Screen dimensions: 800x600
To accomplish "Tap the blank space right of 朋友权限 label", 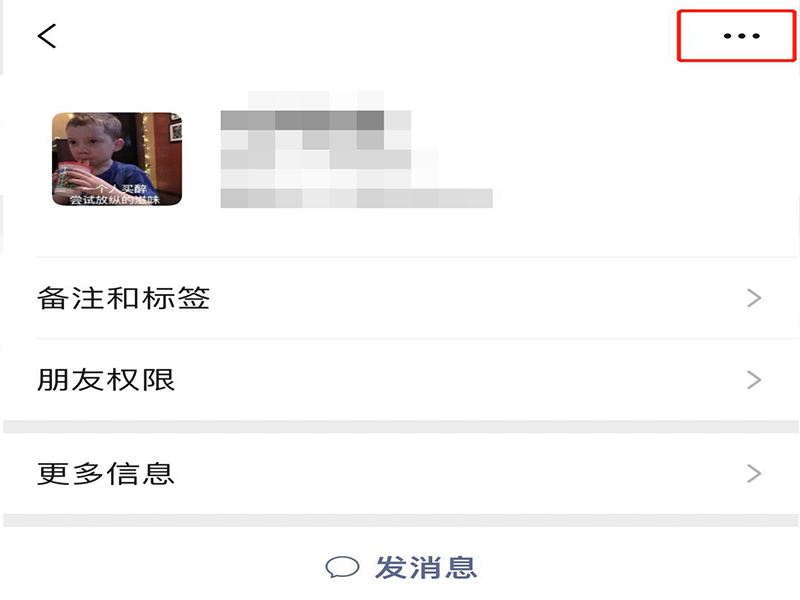I will [460, 380].
